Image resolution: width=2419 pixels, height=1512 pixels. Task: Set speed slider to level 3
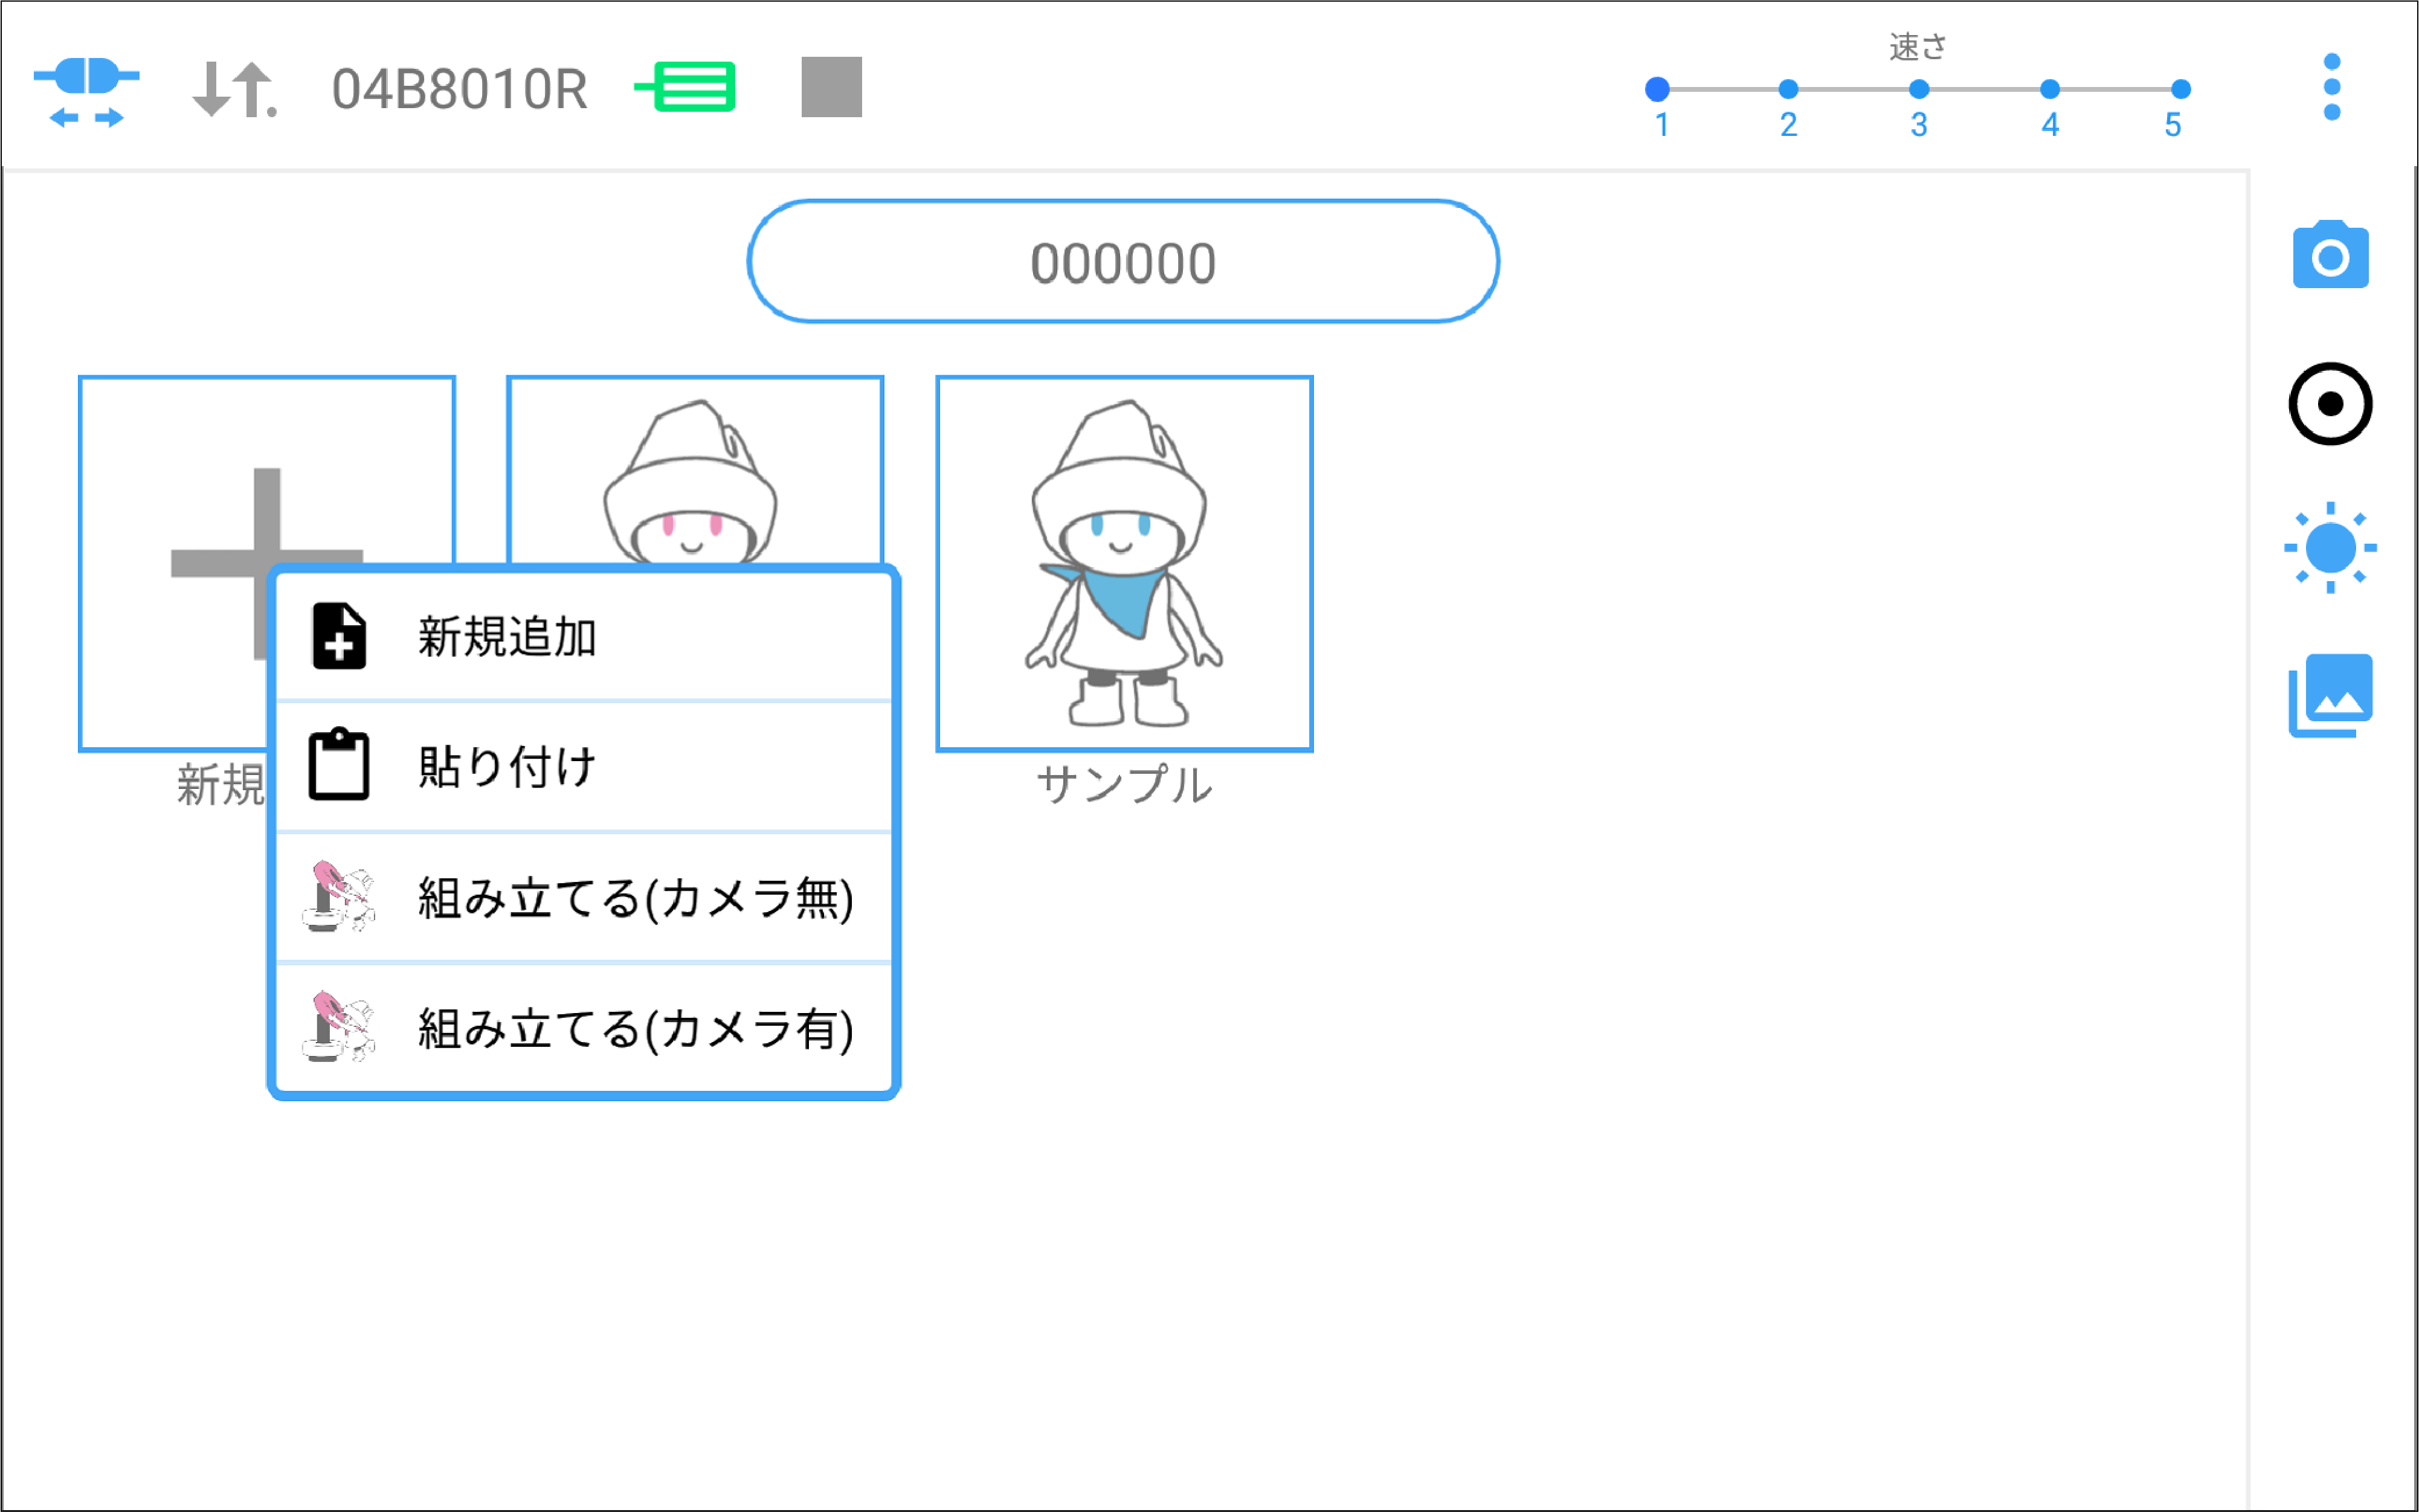tap(1918, 90)
